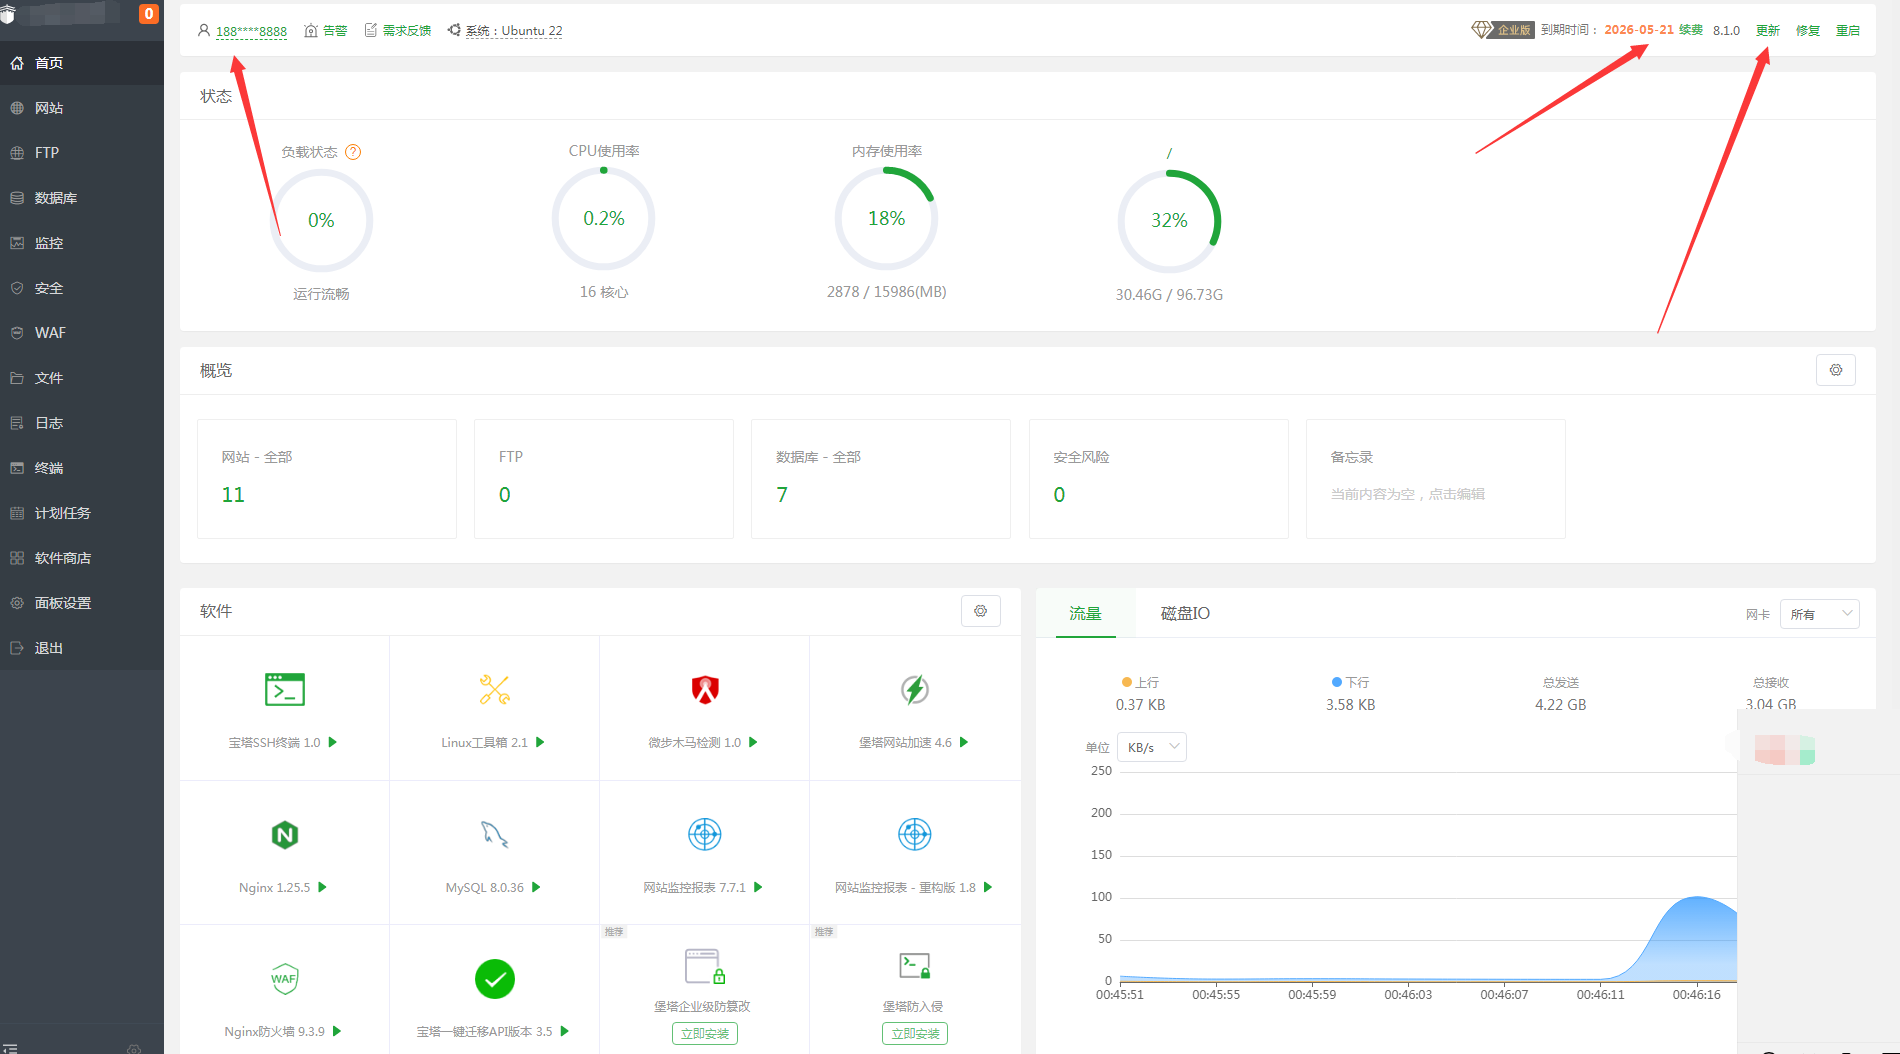Open the KB/s unit dropdown
The image size is (1900, 1054).
click(x=1153, y=747)
